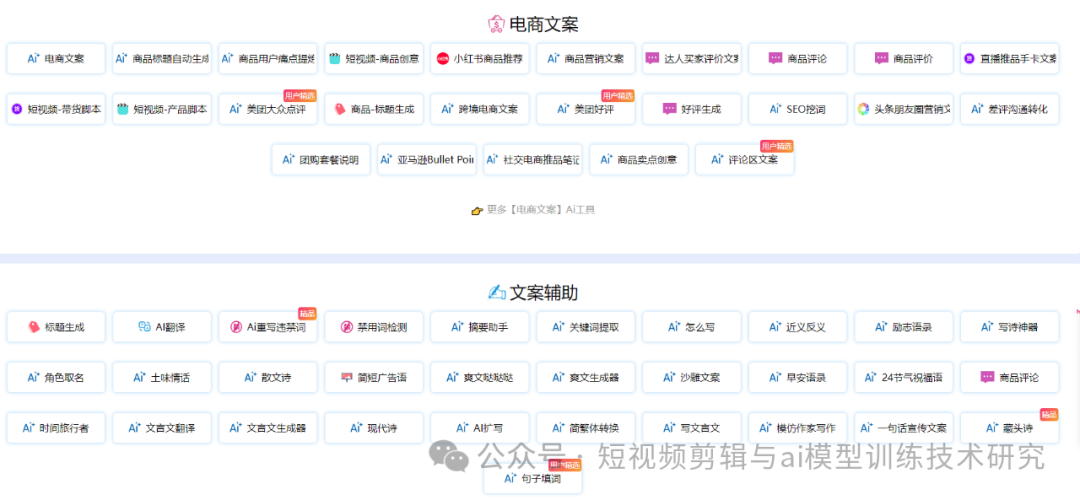The width and height of the screenshot is (1080, 500).
Task: Click the clapperboard icon on 短视频-产品脚本
Action: coord(123,110)
